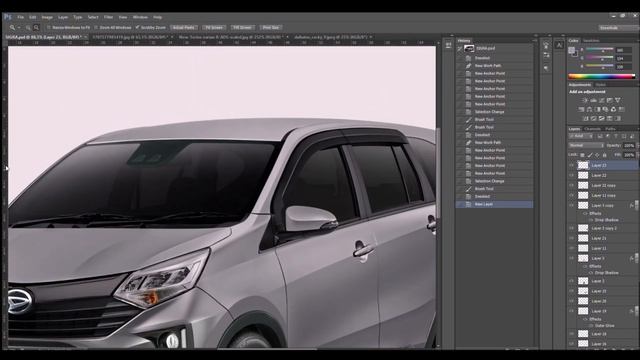Filter layers by type layers icon
The image size is (640, 360).
(616, 136)
